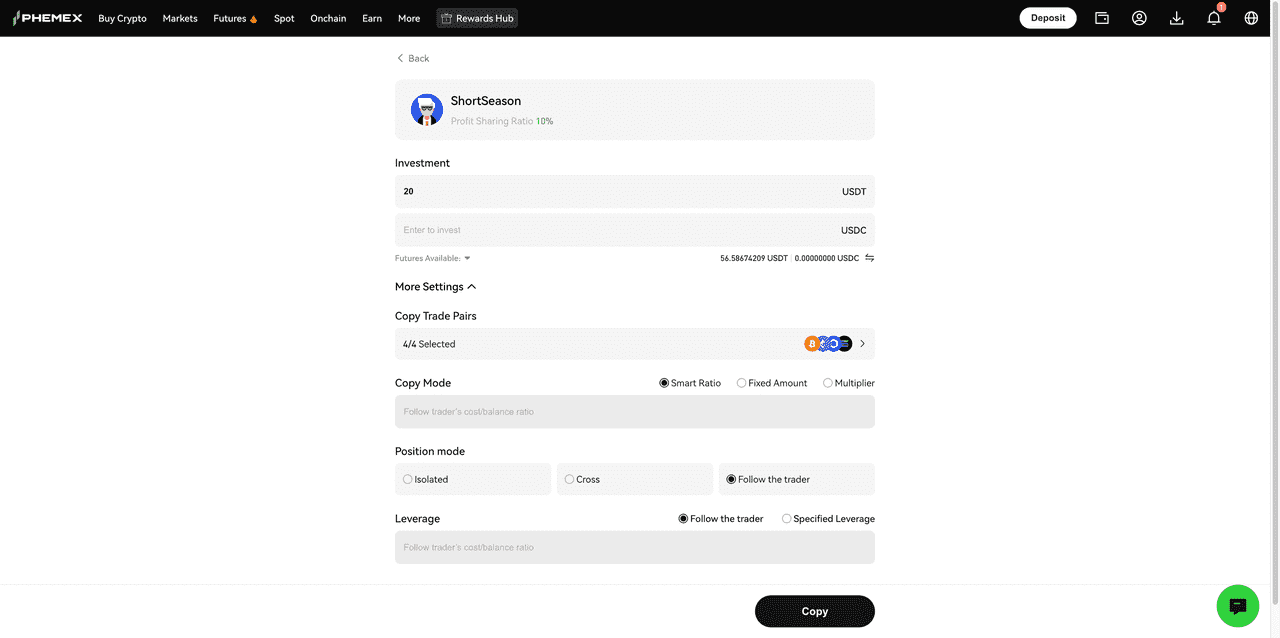Click the download app icon
Image resolution: width=1280 pixels, height=638 pixels.
click(x=1176, y=18)
